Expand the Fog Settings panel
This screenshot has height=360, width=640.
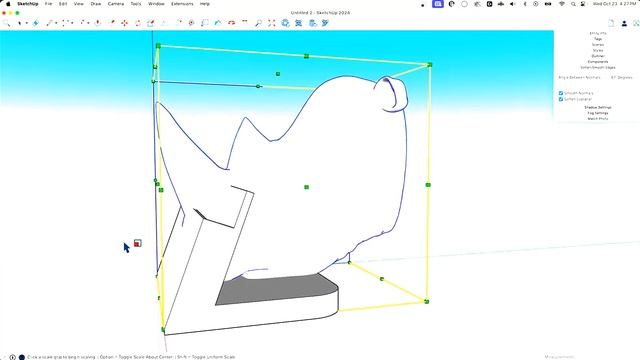tap(598, 113)
